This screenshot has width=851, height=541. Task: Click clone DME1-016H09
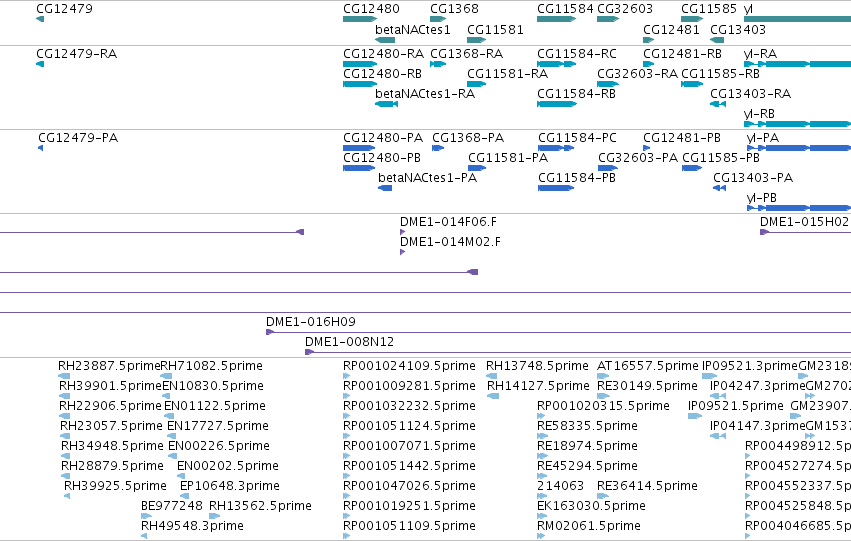[310, 322]
